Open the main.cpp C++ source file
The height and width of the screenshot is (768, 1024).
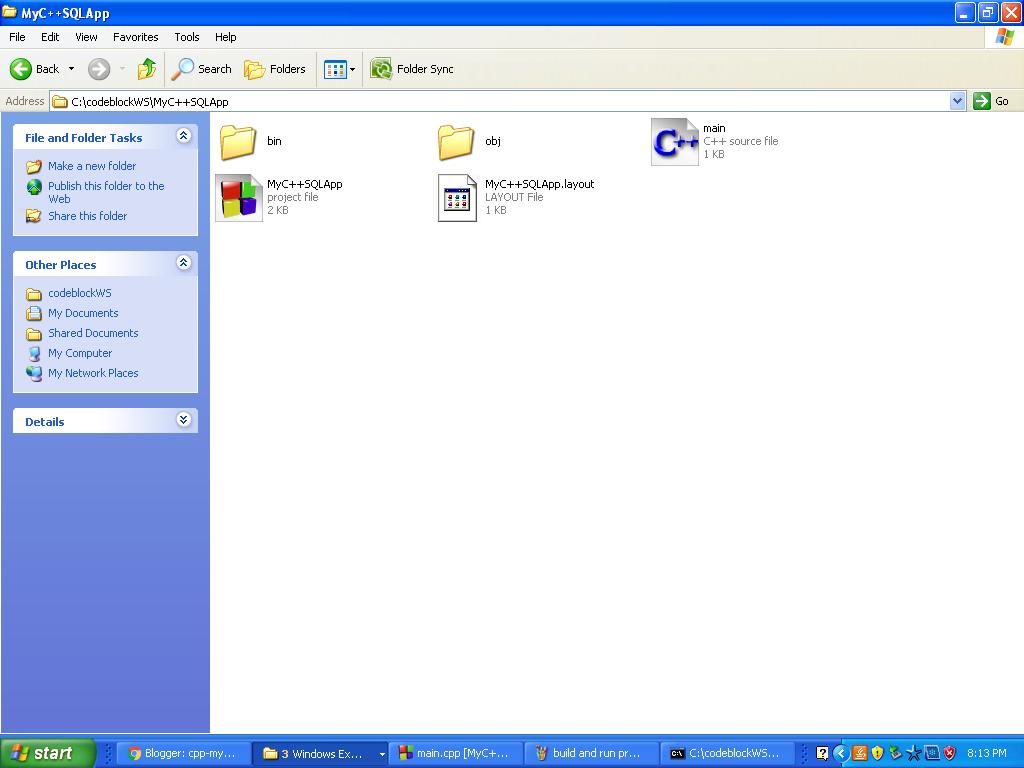pyautogui.click(x=675, y=140)
